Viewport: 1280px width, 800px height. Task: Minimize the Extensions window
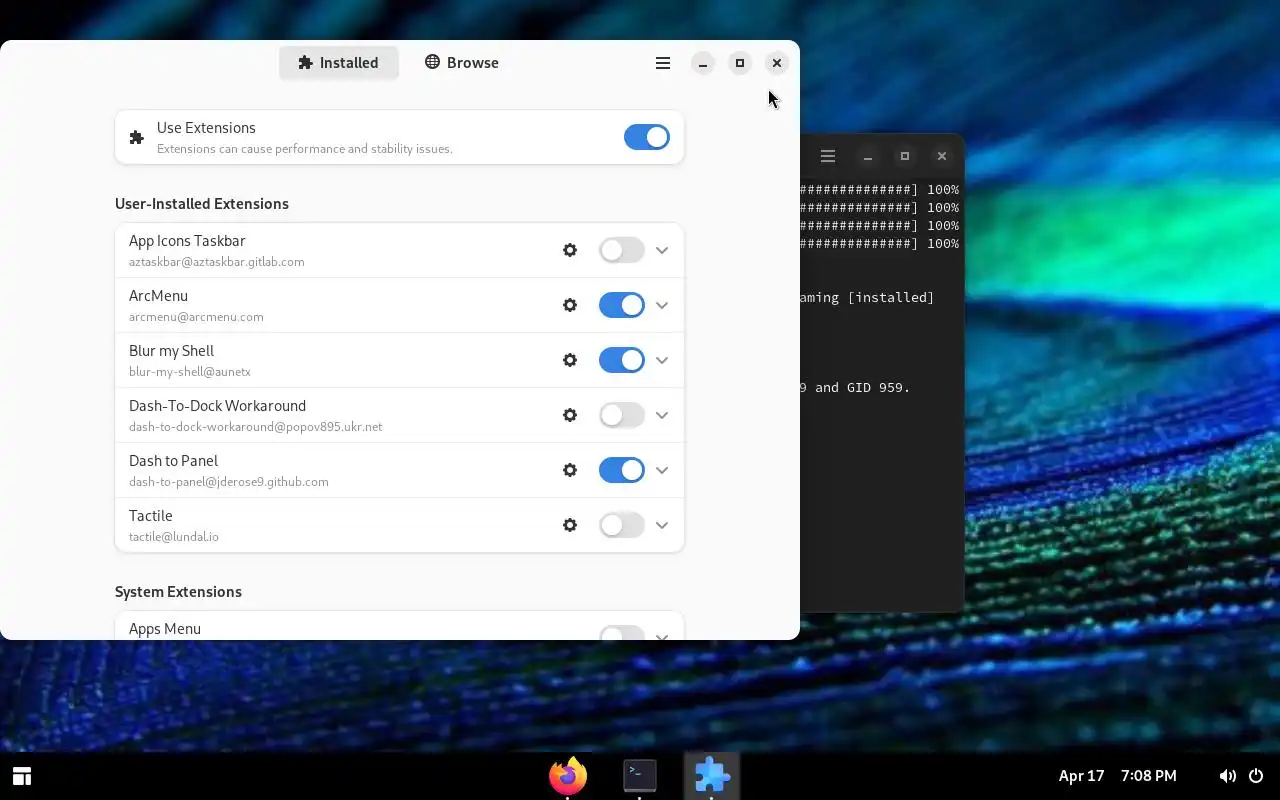tap(703, 63)
